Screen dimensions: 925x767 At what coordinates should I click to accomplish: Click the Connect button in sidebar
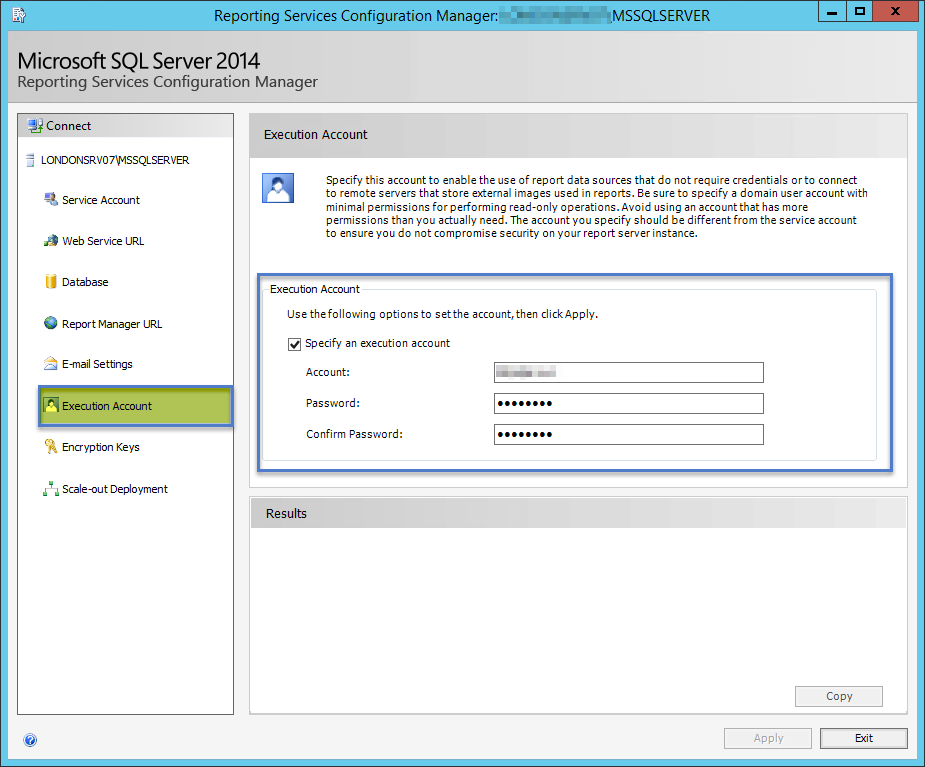pyautogui.click(x=126, y=126)
